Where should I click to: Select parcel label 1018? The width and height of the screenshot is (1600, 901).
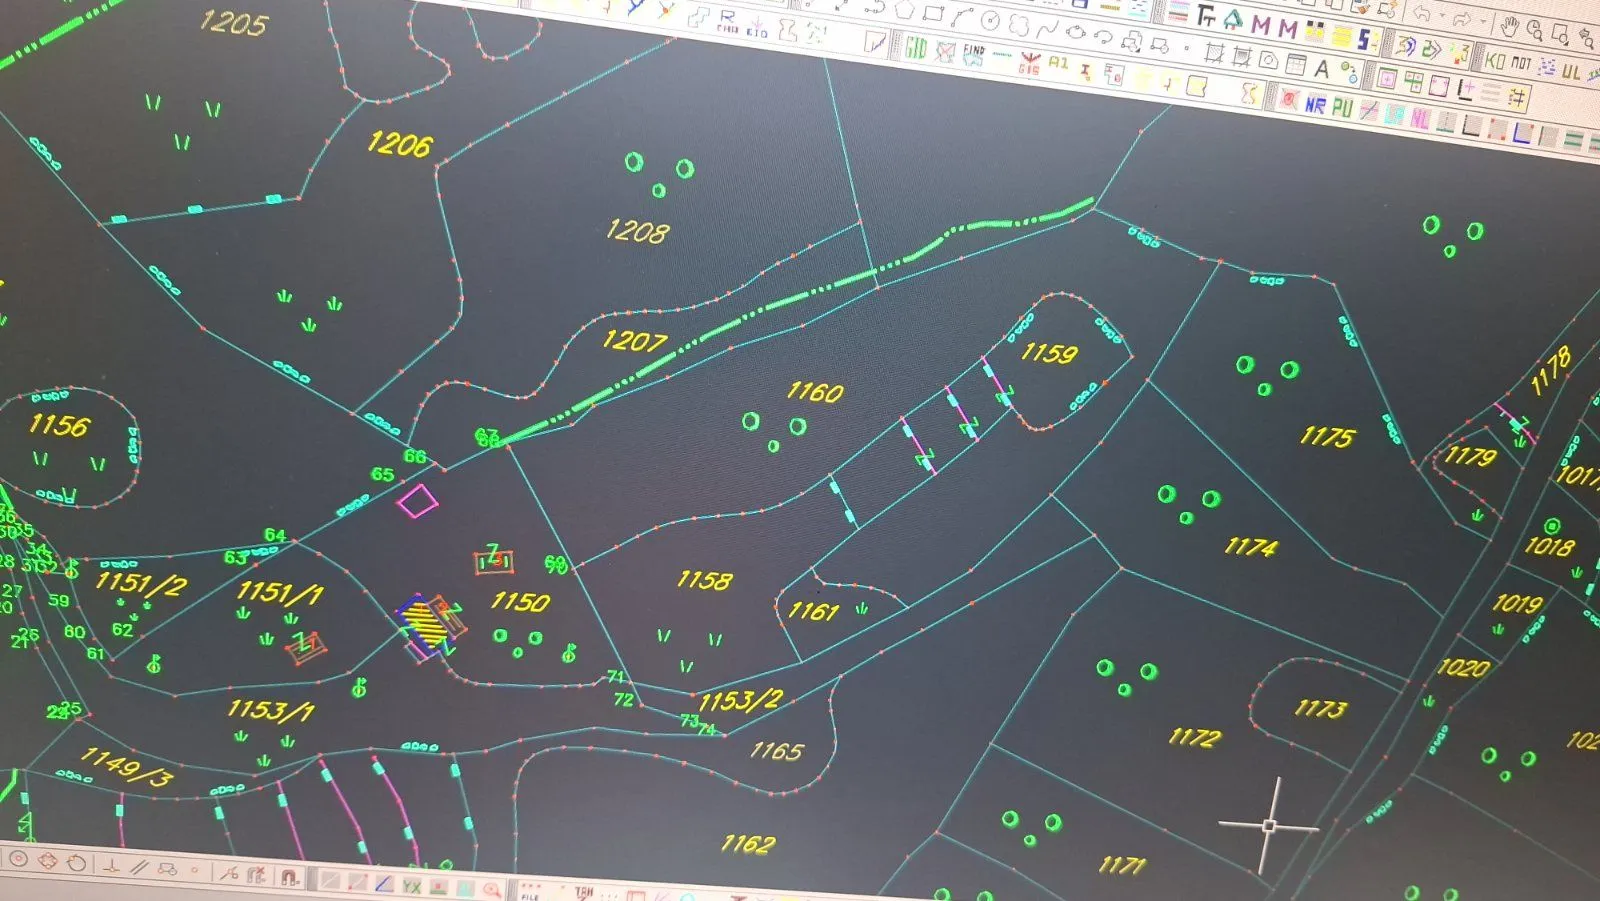click(x=1549, y=546)
